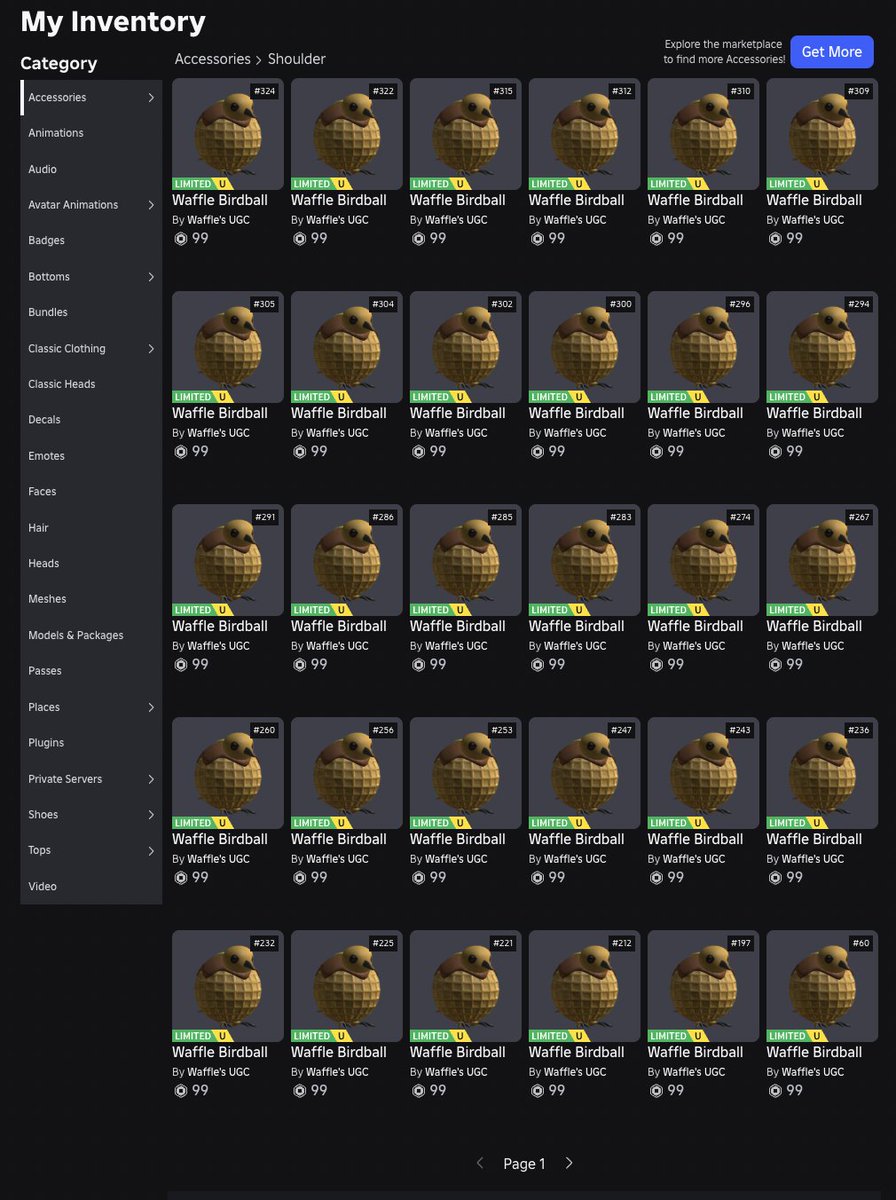Screen dimensions: 896x1200
Task: Click the Birdball picture with serial #236
Action: click(x=822, y=773)
